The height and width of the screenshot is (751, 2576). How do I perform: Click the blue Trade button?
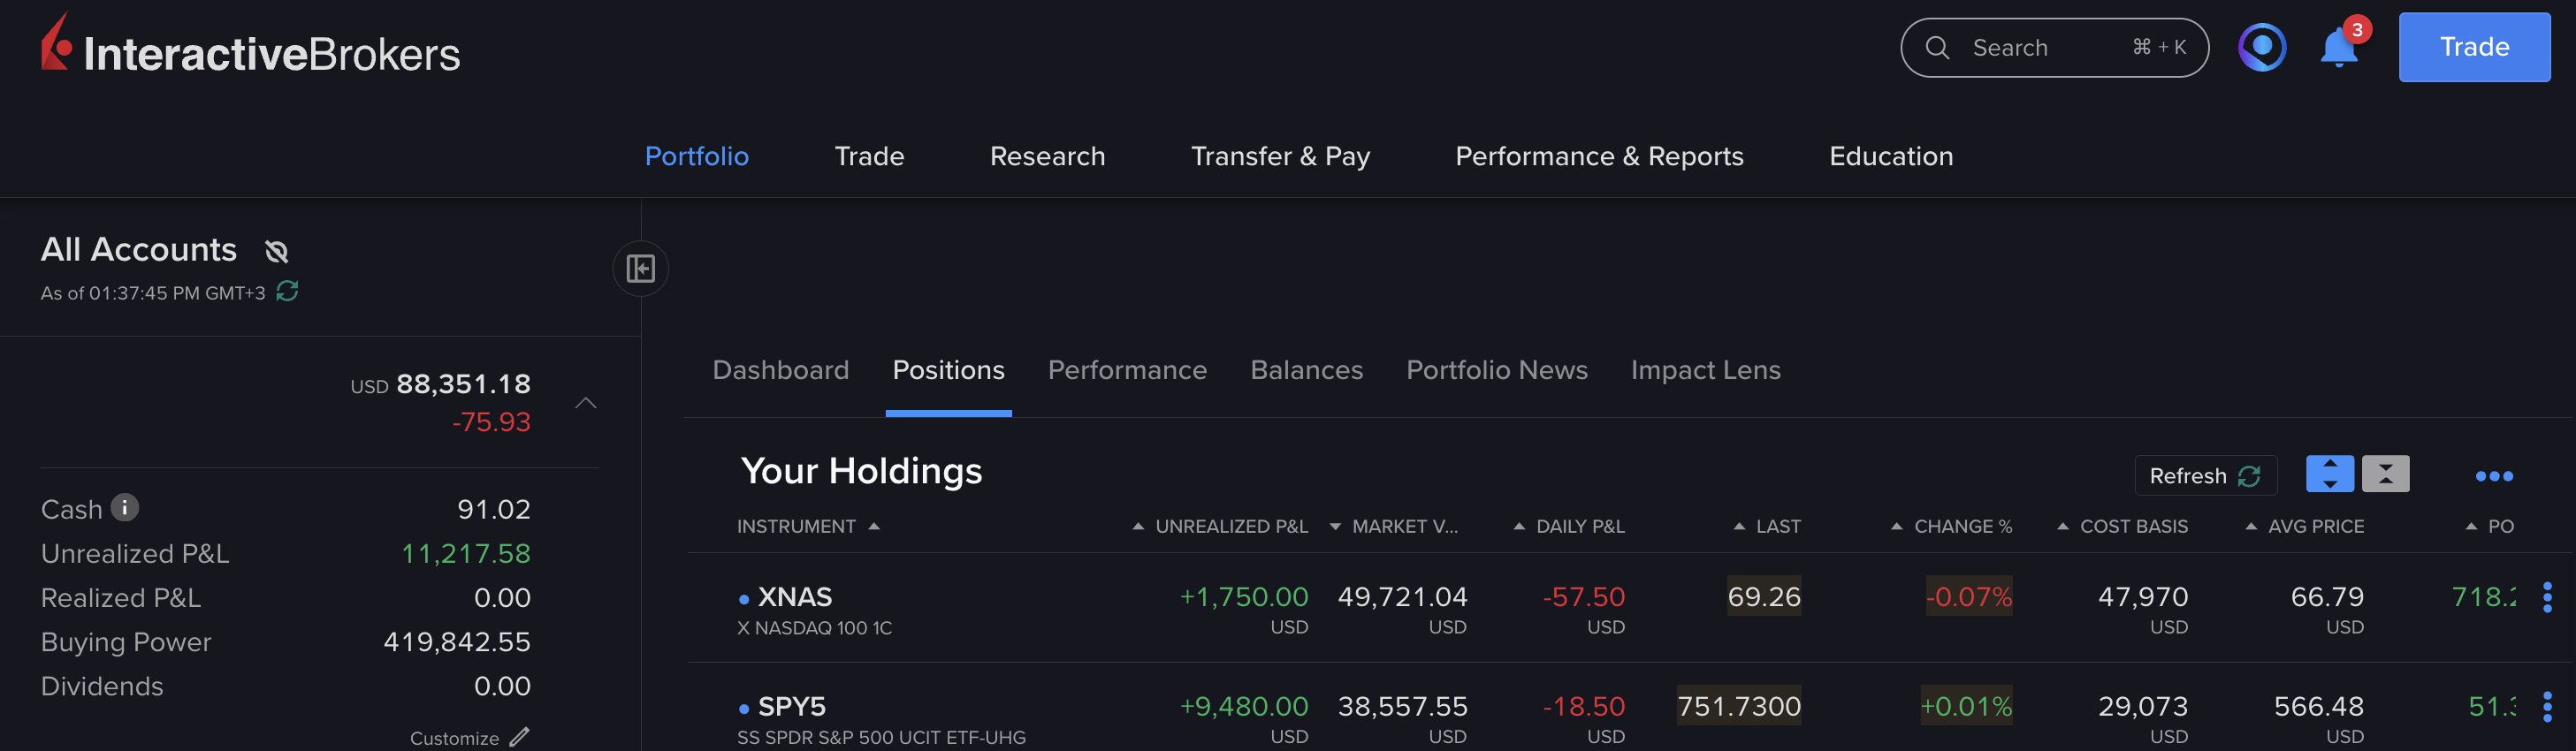pyautogui.click(x=2474, y=47)
